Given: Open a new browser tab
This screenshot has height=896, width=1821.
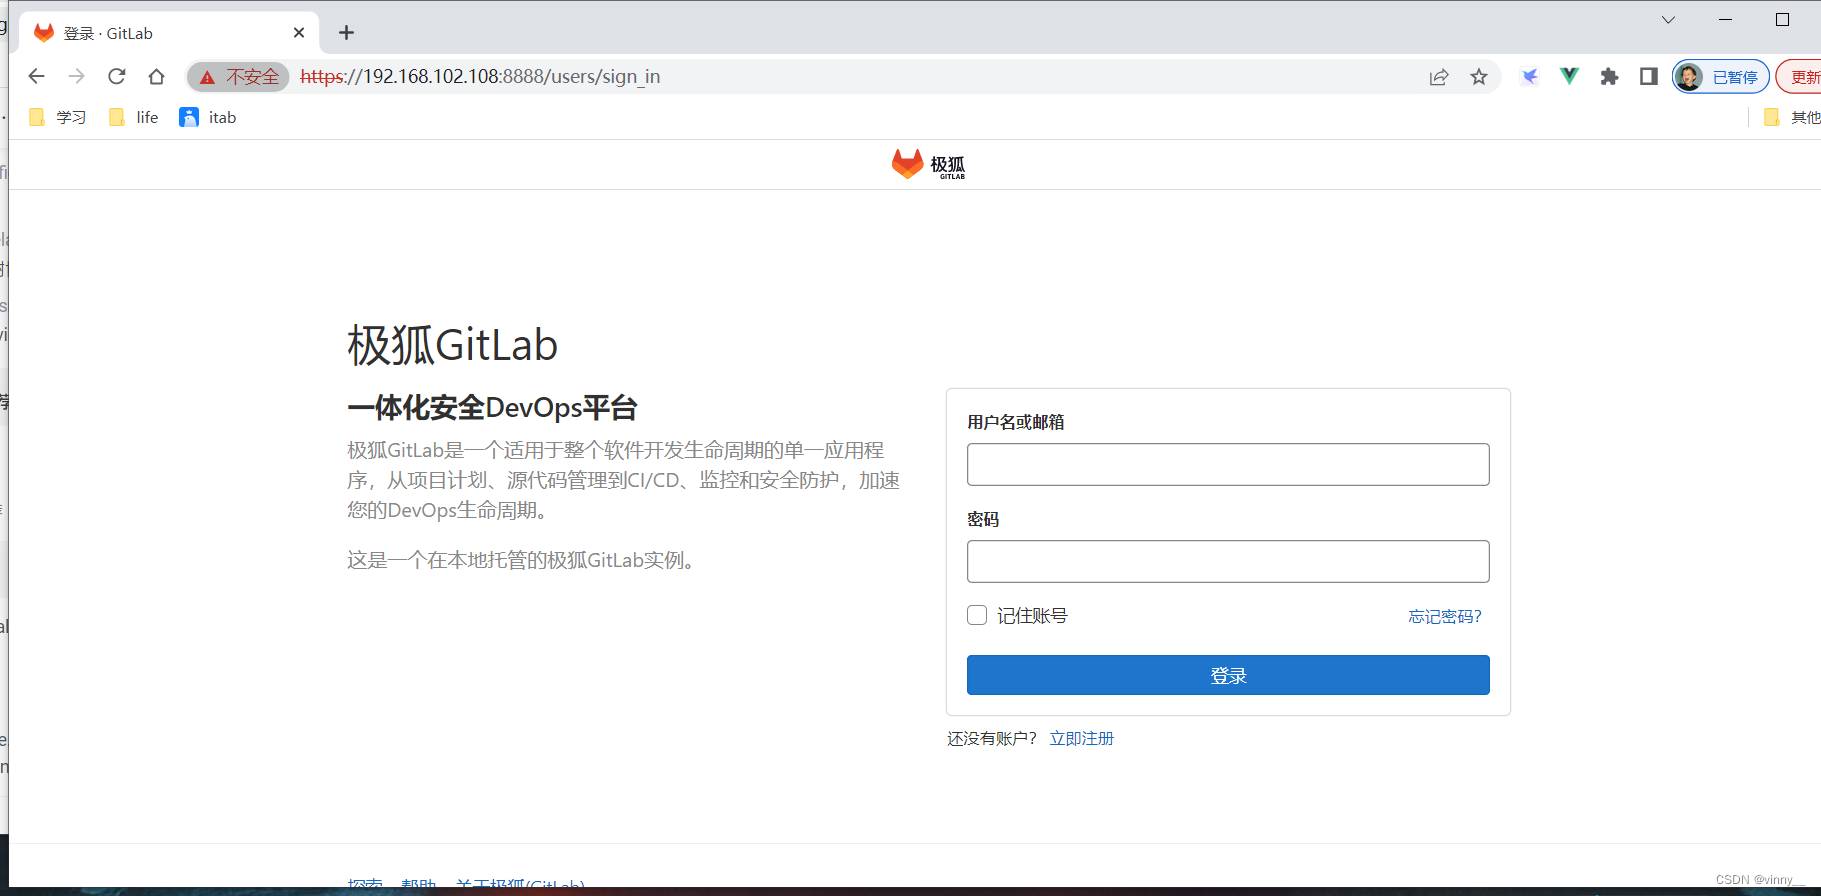Looking at the screenshot, I should tap(346, 33).
